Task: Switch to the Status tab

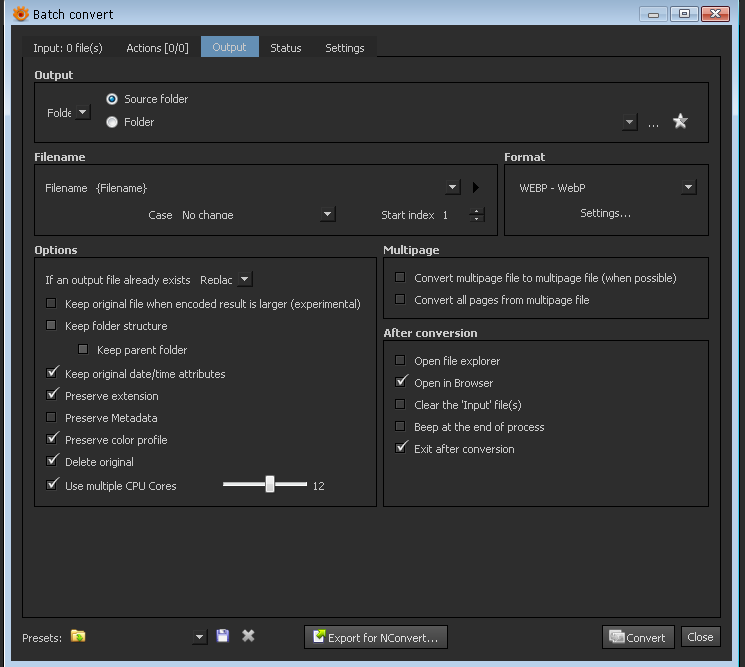Action: coord(285,48)
